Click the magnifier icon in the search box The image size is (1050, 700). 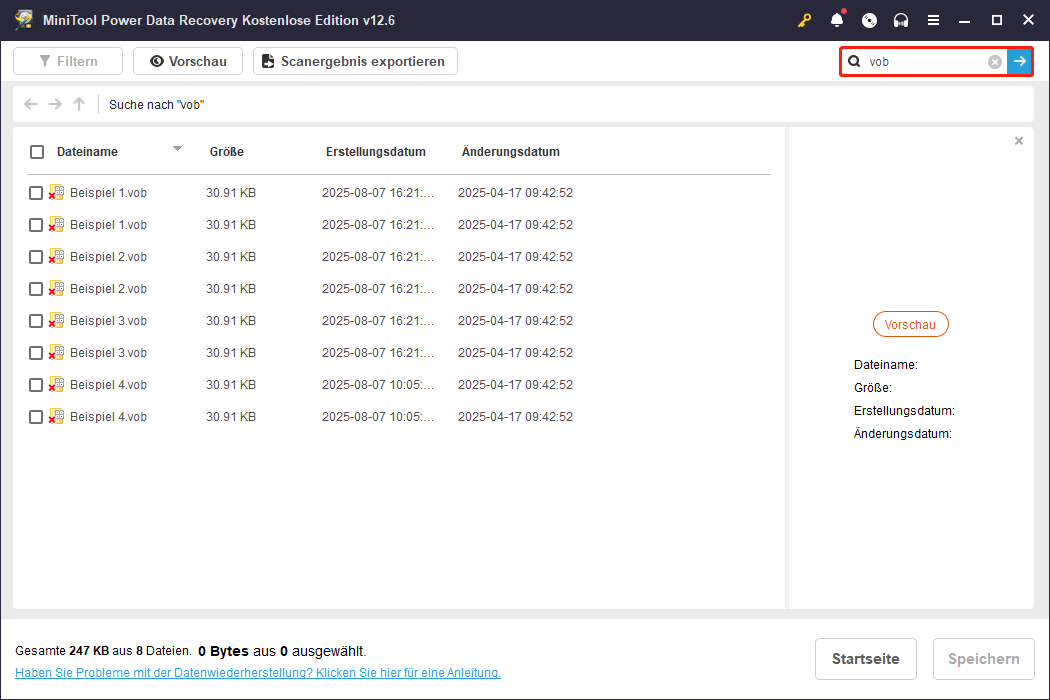coord(854,62)
